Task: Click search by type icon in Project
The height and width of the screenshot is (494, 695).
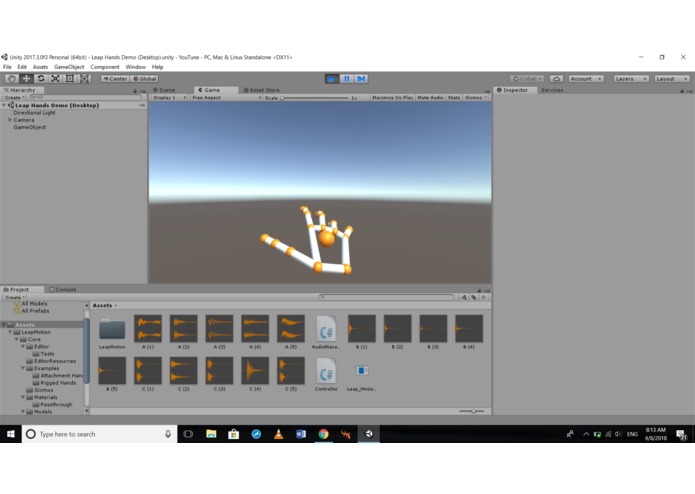Action: click(x=464, y=297)
